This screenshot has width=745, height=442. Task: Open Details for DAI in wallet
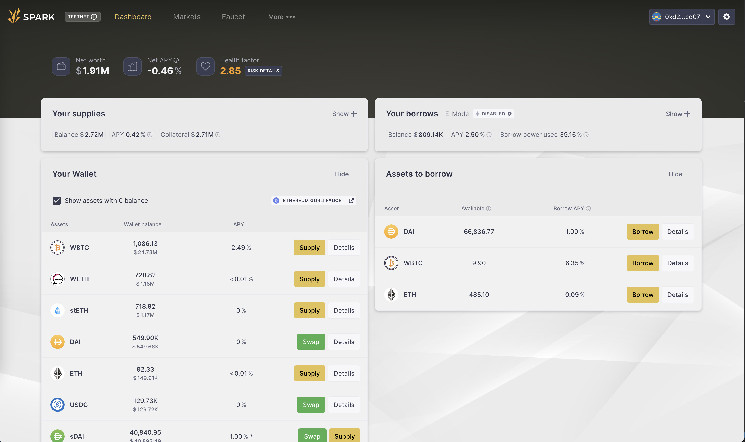(x=344, y=342)
